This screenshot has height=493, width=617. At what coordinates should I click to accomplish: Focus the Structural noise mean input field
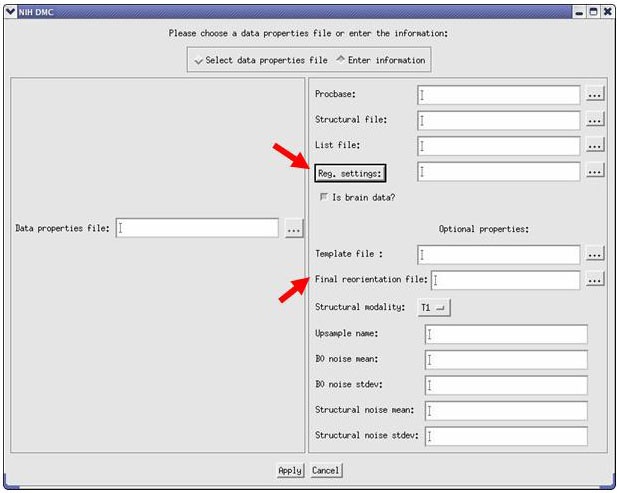click(x=506, y=411)
